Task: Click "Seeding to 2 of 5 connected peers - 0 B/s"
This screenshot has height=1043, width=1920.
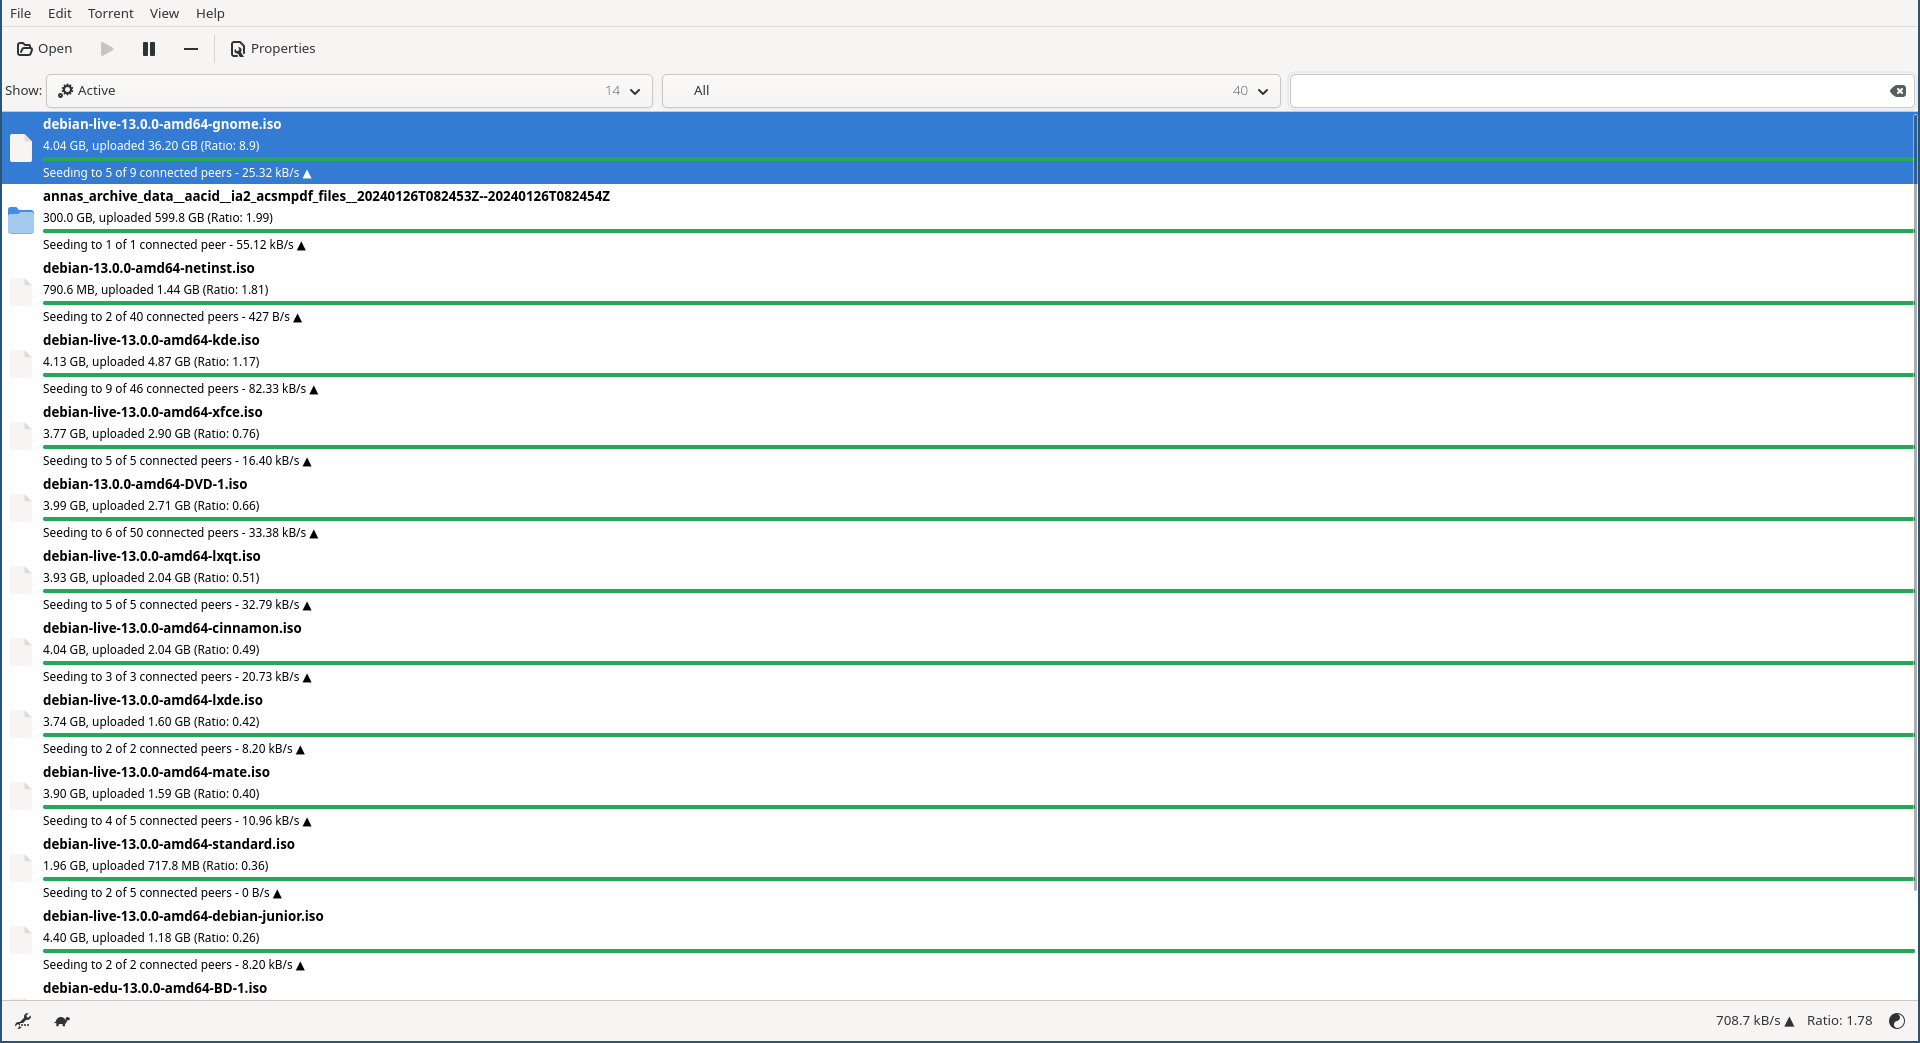Action: [x=162, y=893]
